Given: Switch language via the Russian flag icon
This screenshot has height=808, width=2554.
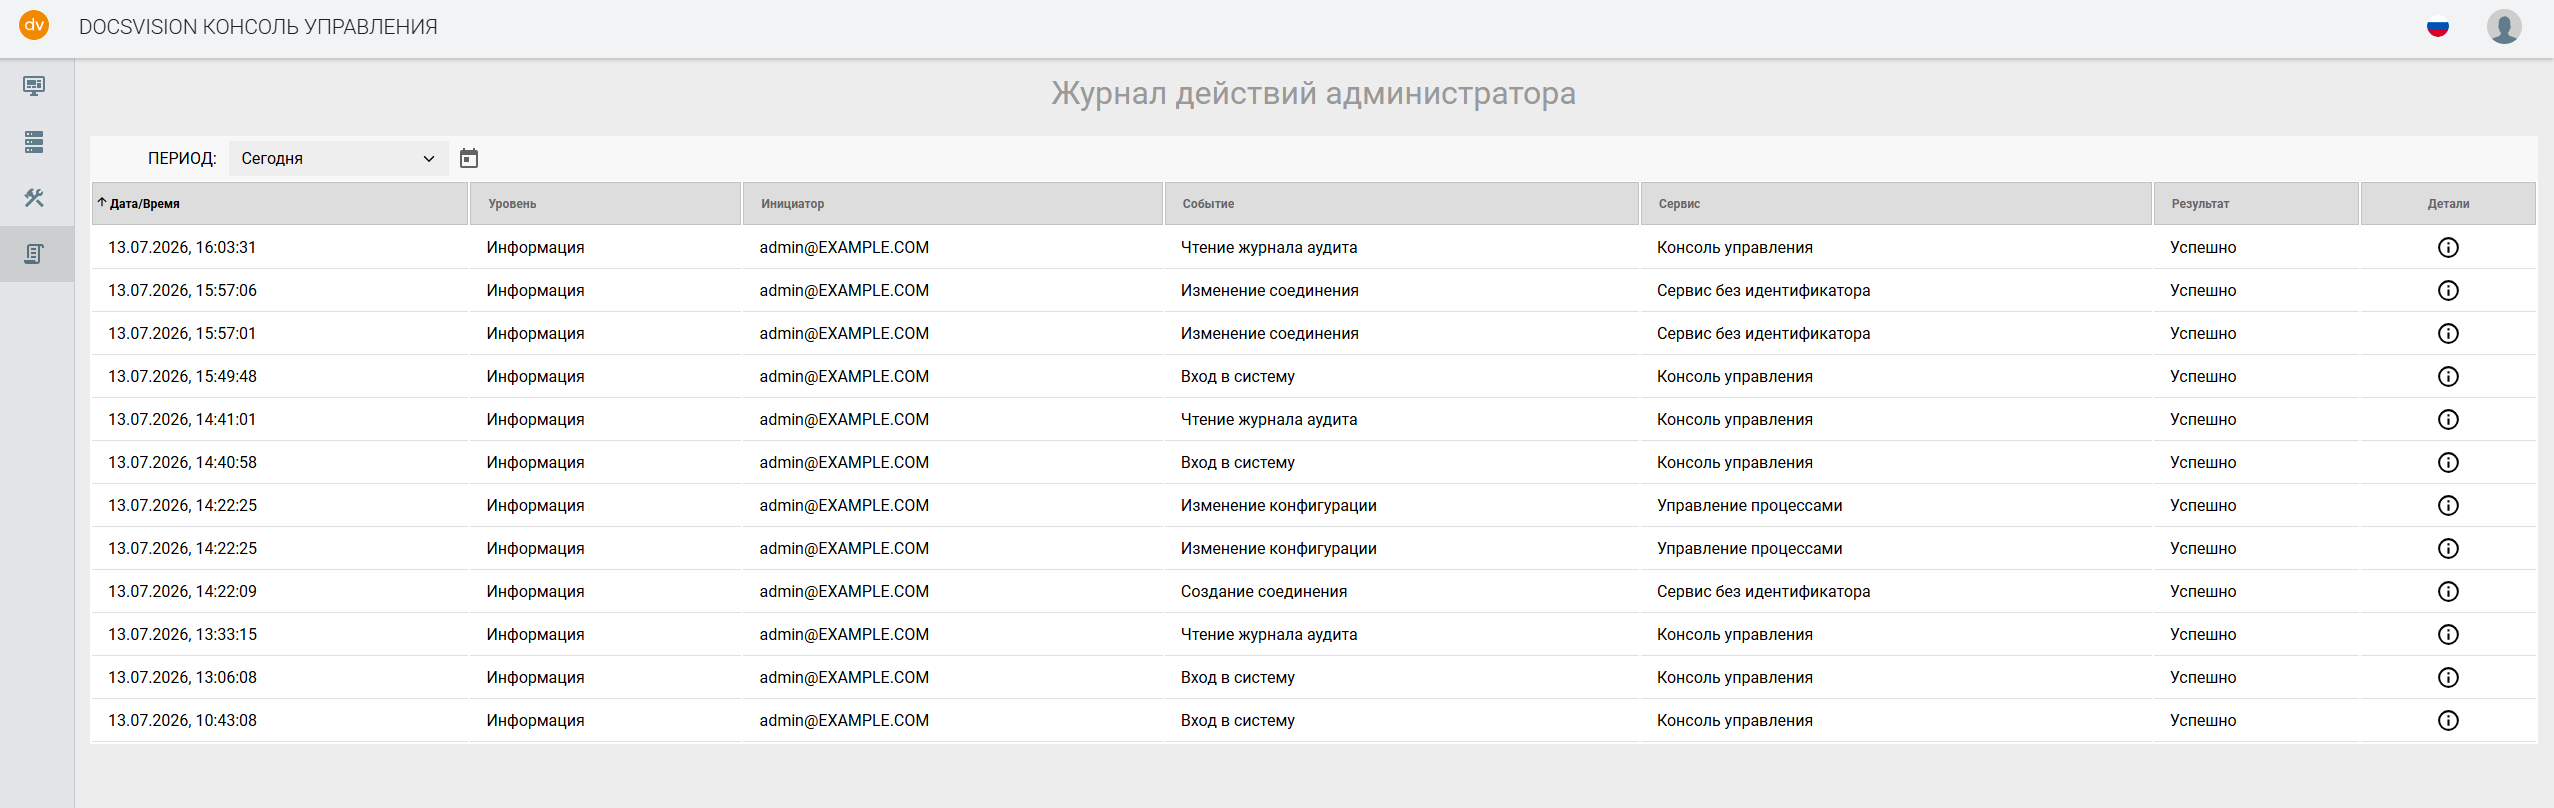Looking at the screenshot, I should [2438, 27].
